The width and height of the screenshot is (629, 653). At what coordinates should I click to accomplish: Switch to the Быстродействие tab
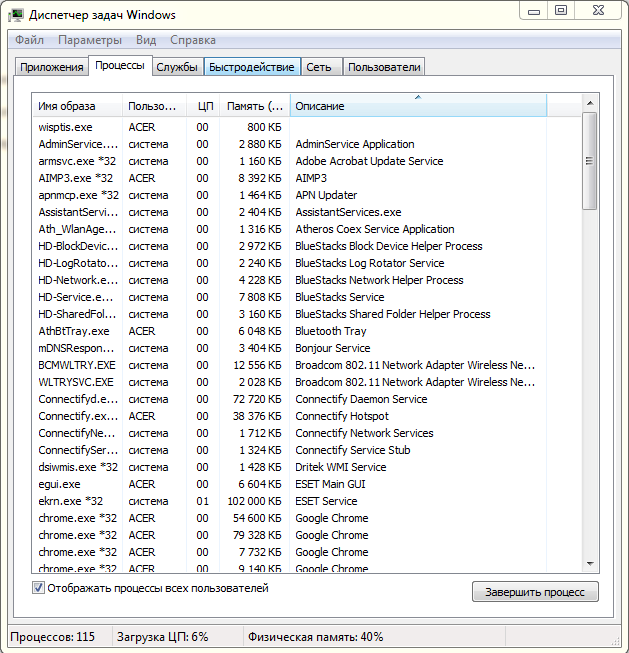[252, 67]
